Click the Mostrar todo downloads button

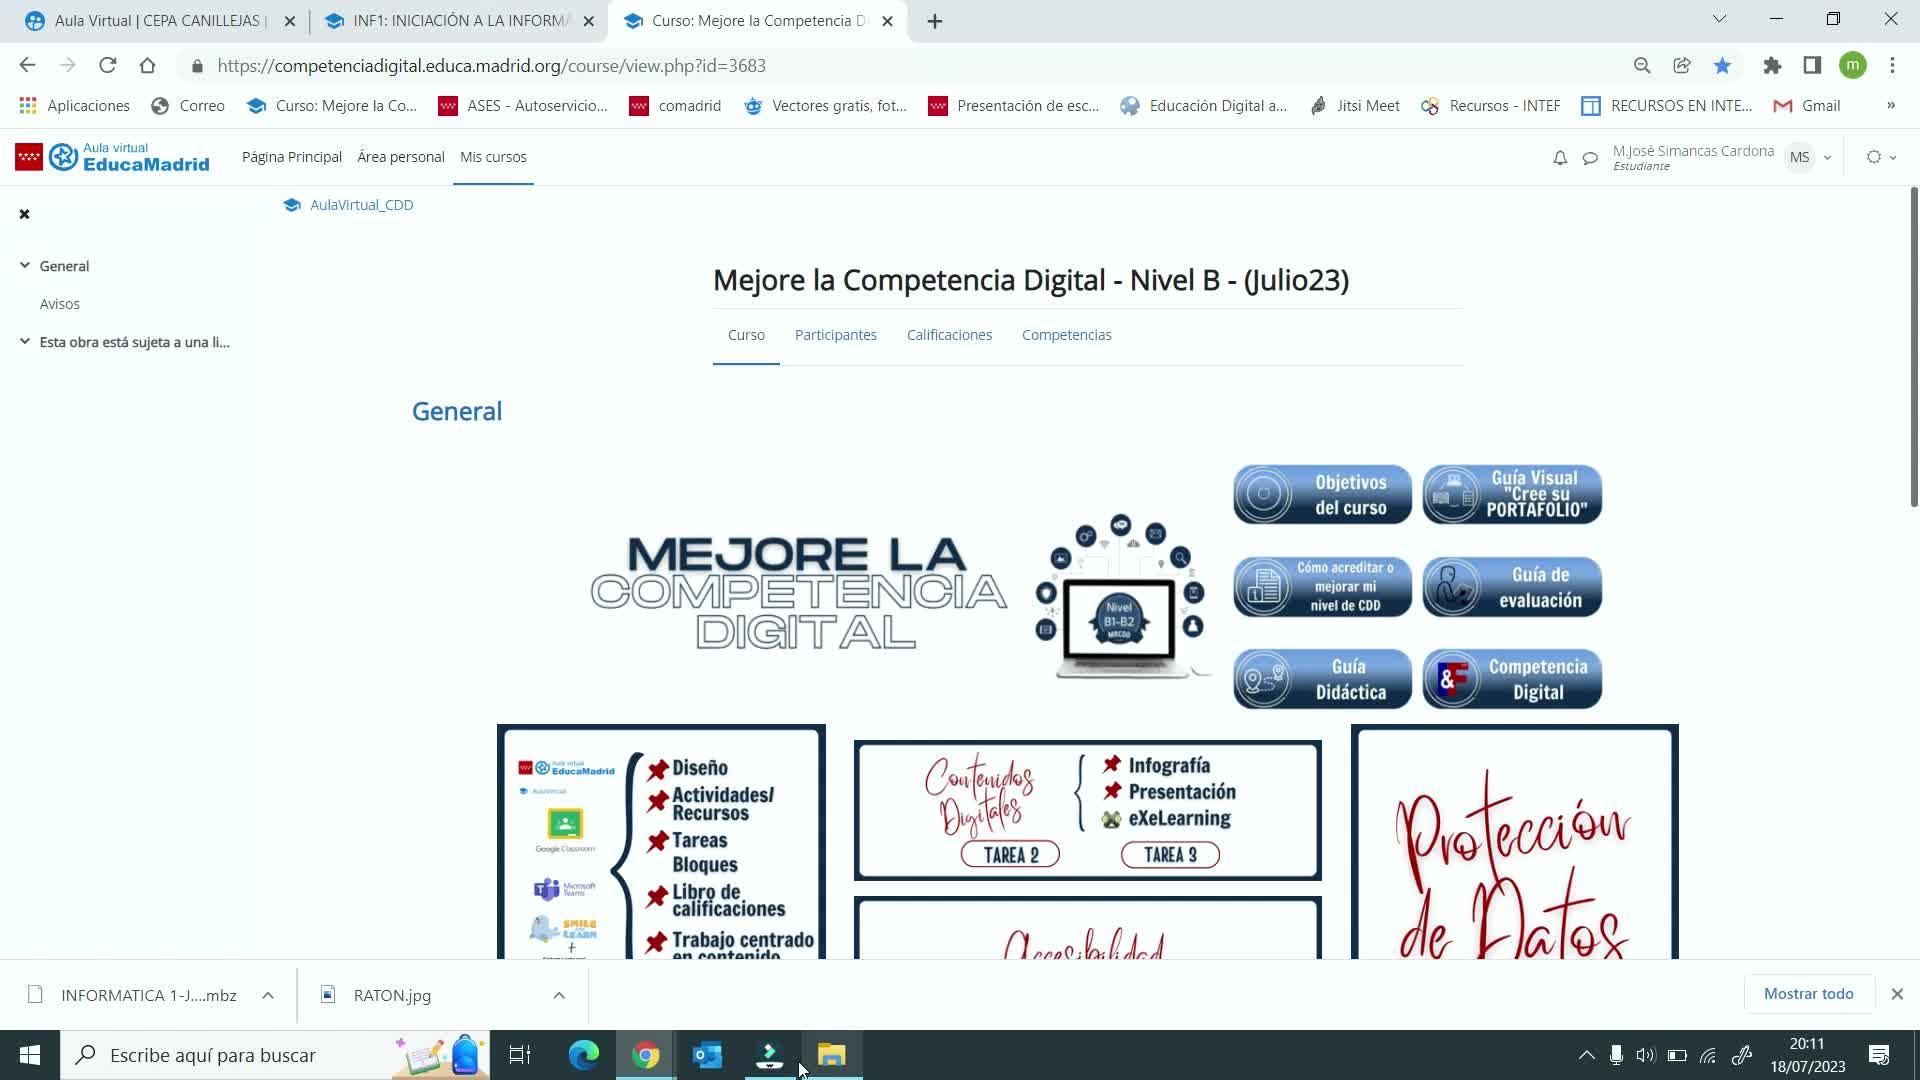tap(1808, 994)
